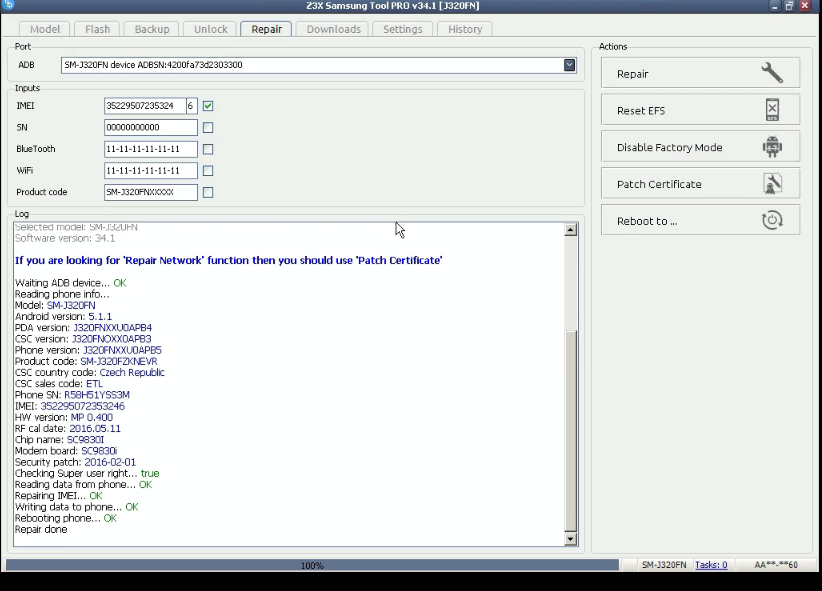Click the SM-J320FN status bar entry

664,565
